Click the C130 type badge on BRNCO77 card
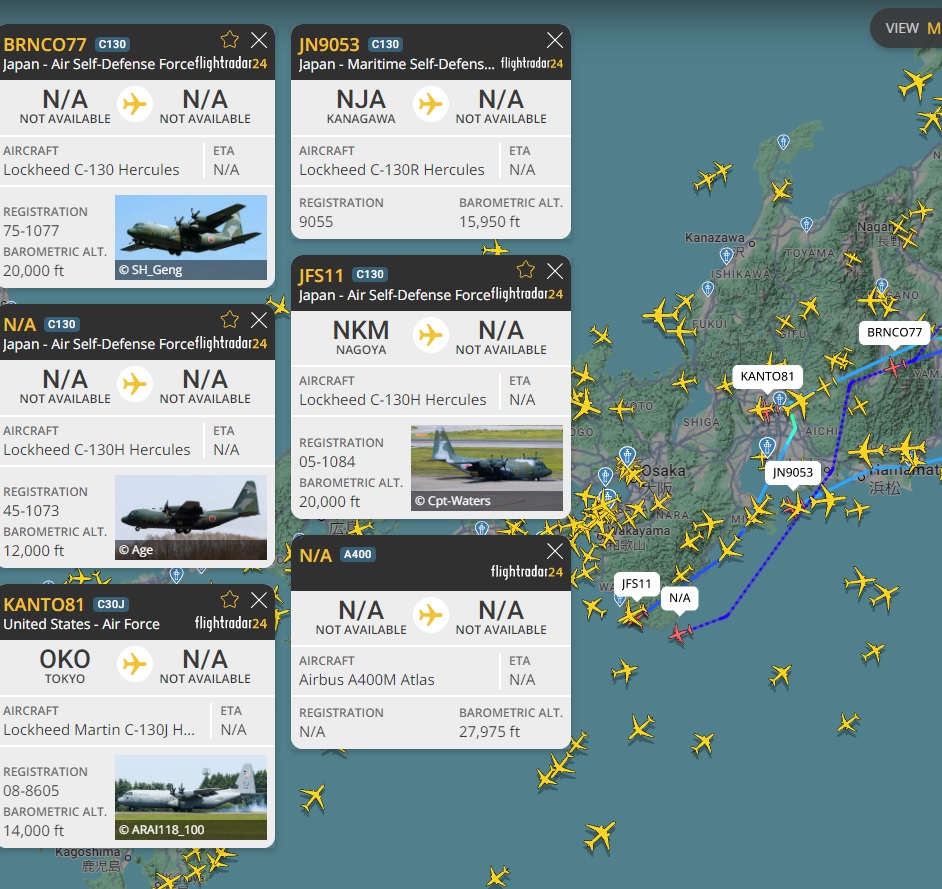Screen dimensions: 942x889 [x=112, y=44]
